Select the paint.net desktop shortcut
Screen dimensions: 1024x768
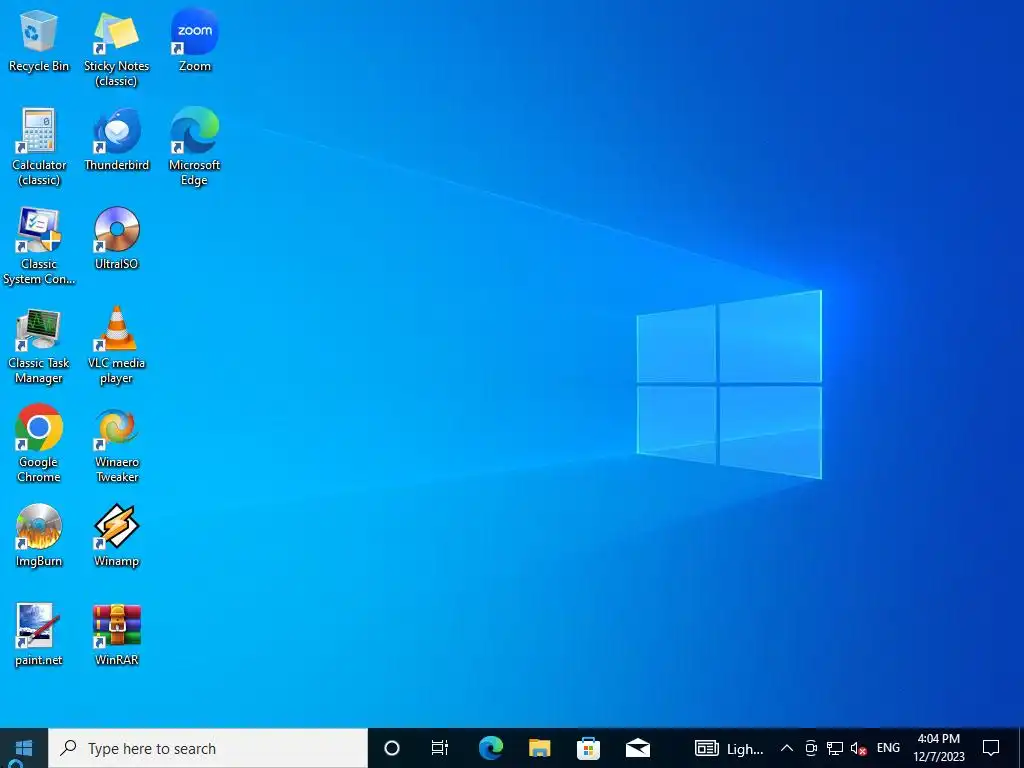(x=39, y=635)
